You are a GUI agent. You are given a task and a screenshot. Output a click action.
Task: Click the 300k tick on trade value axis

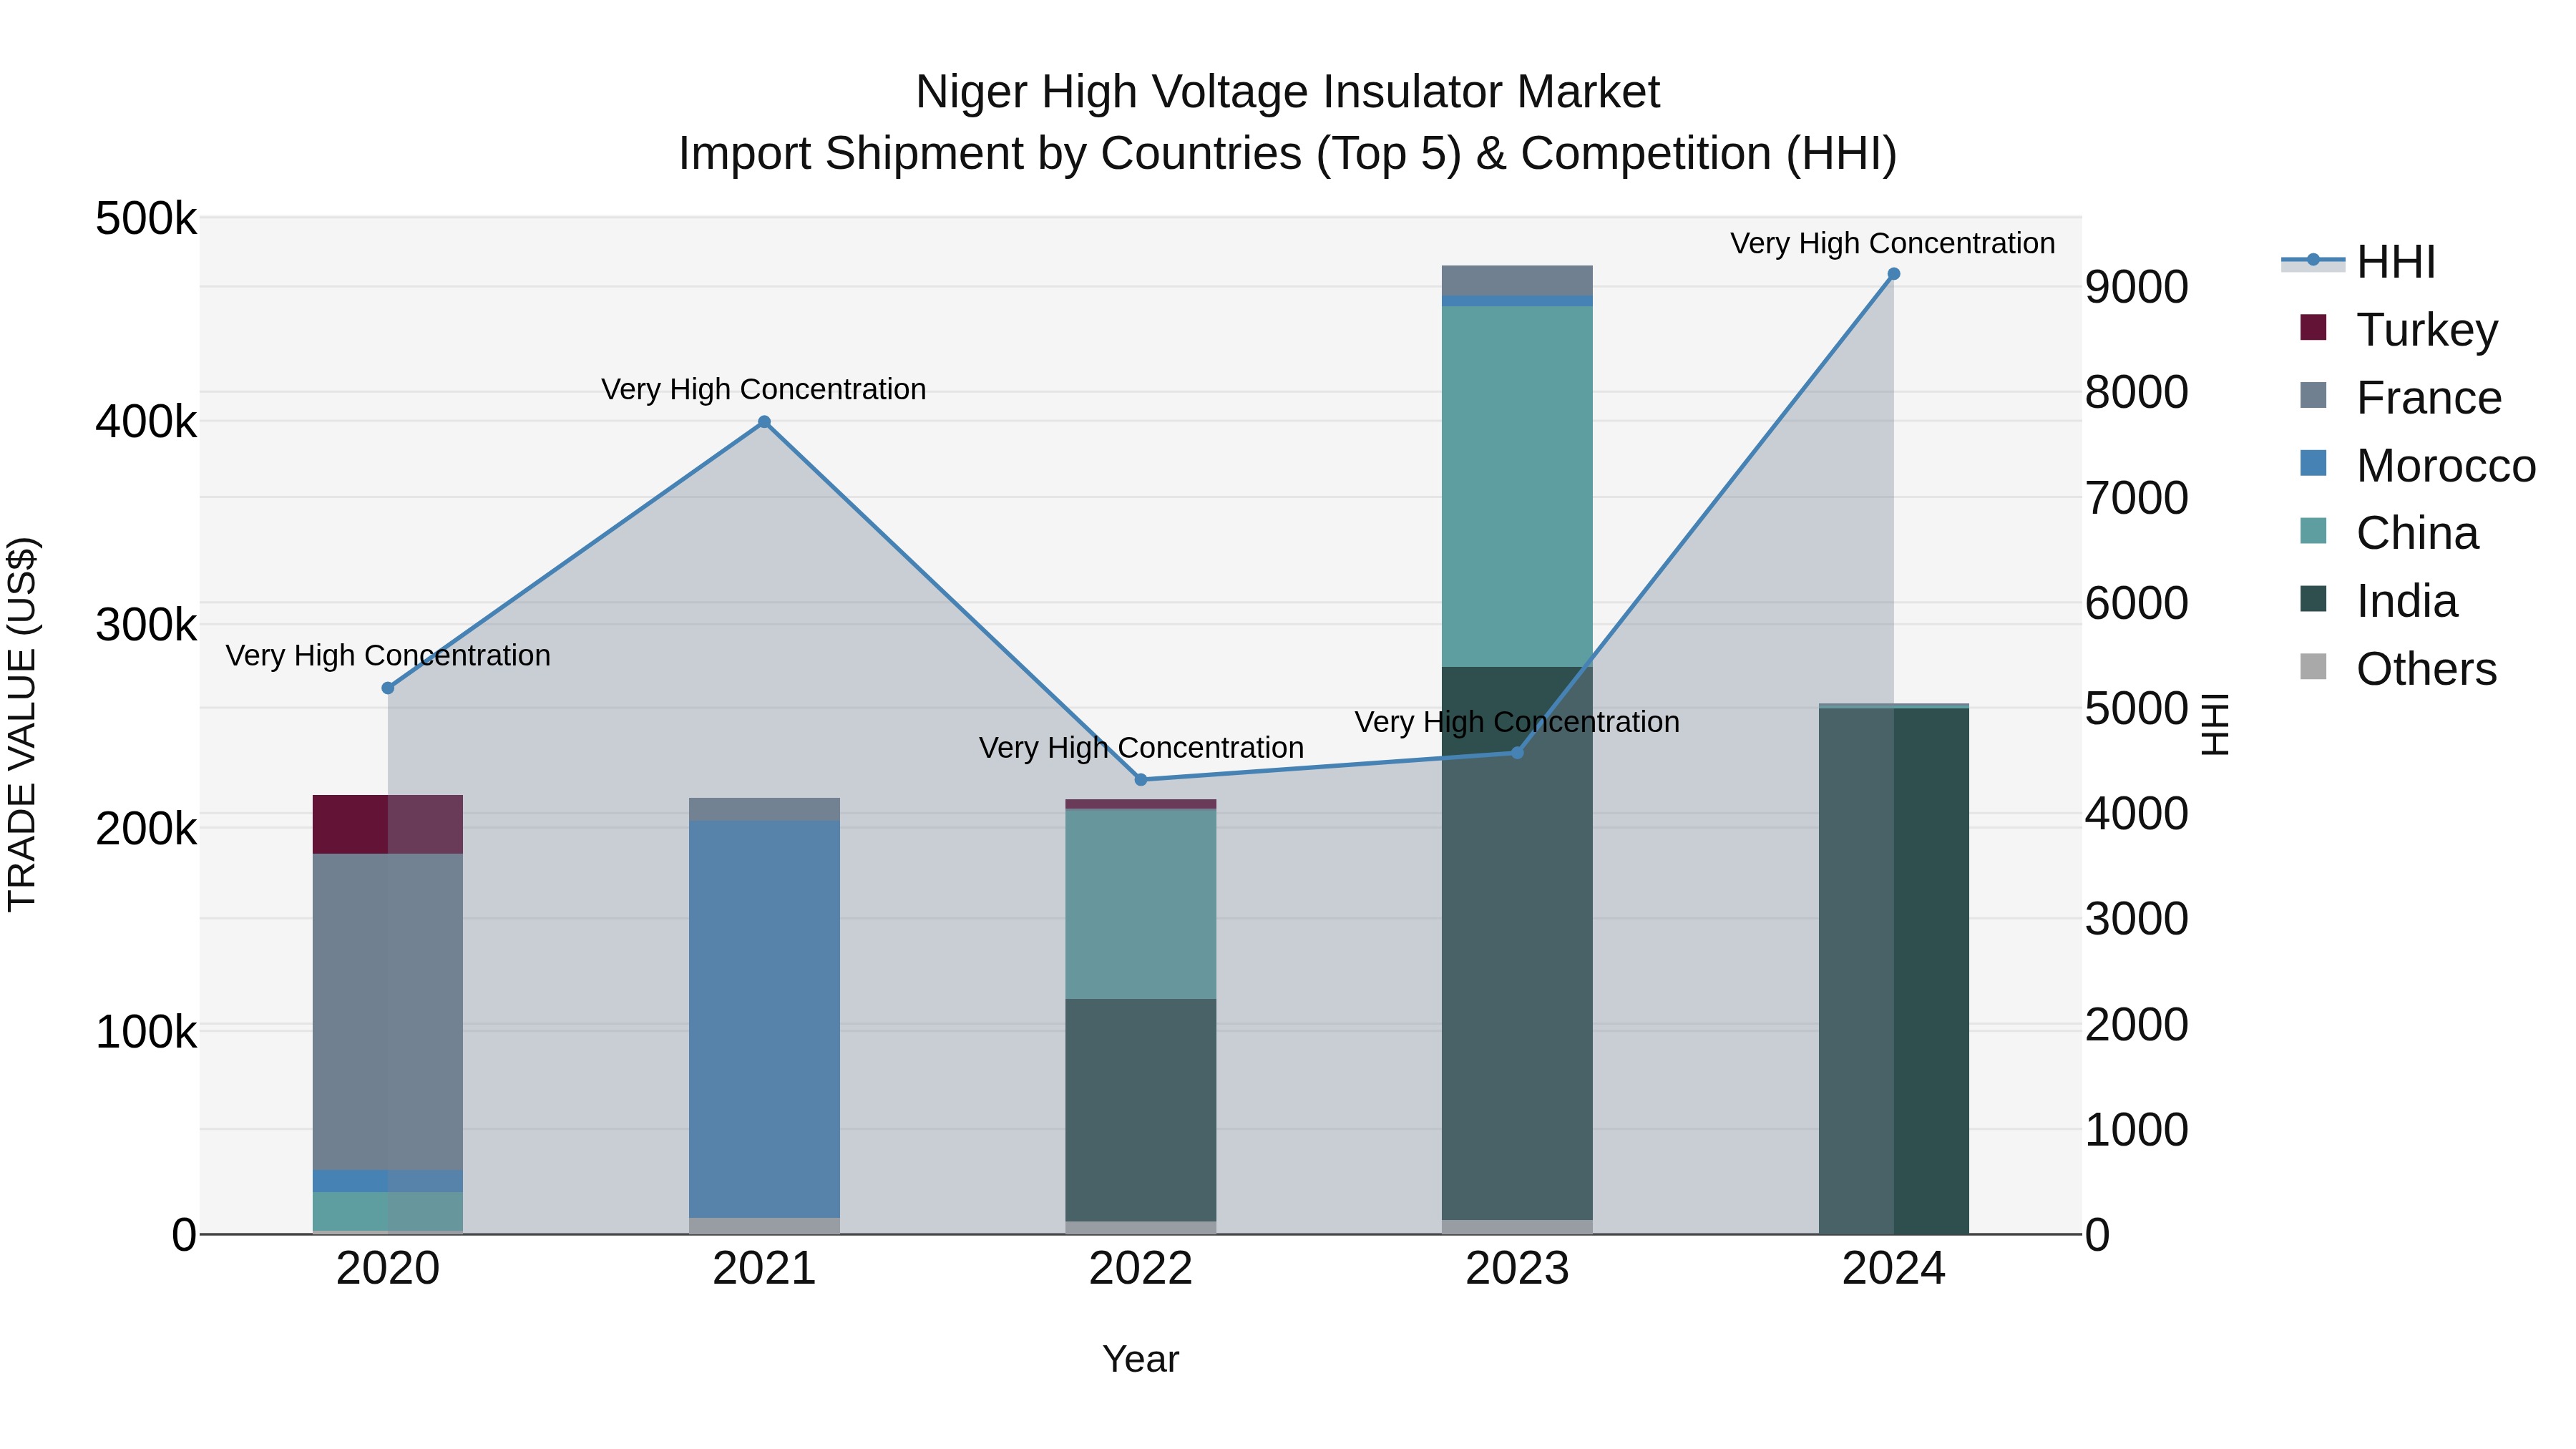[146, 625]
